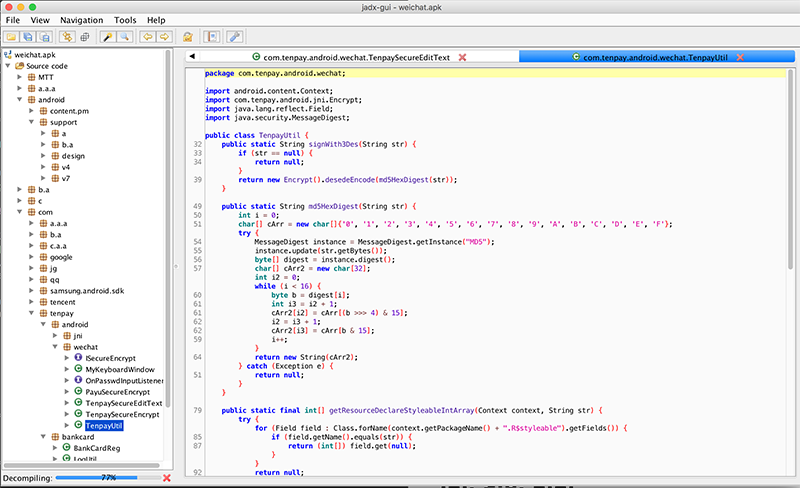Click the samsung.android.sdk package icon

click(43, 290)
